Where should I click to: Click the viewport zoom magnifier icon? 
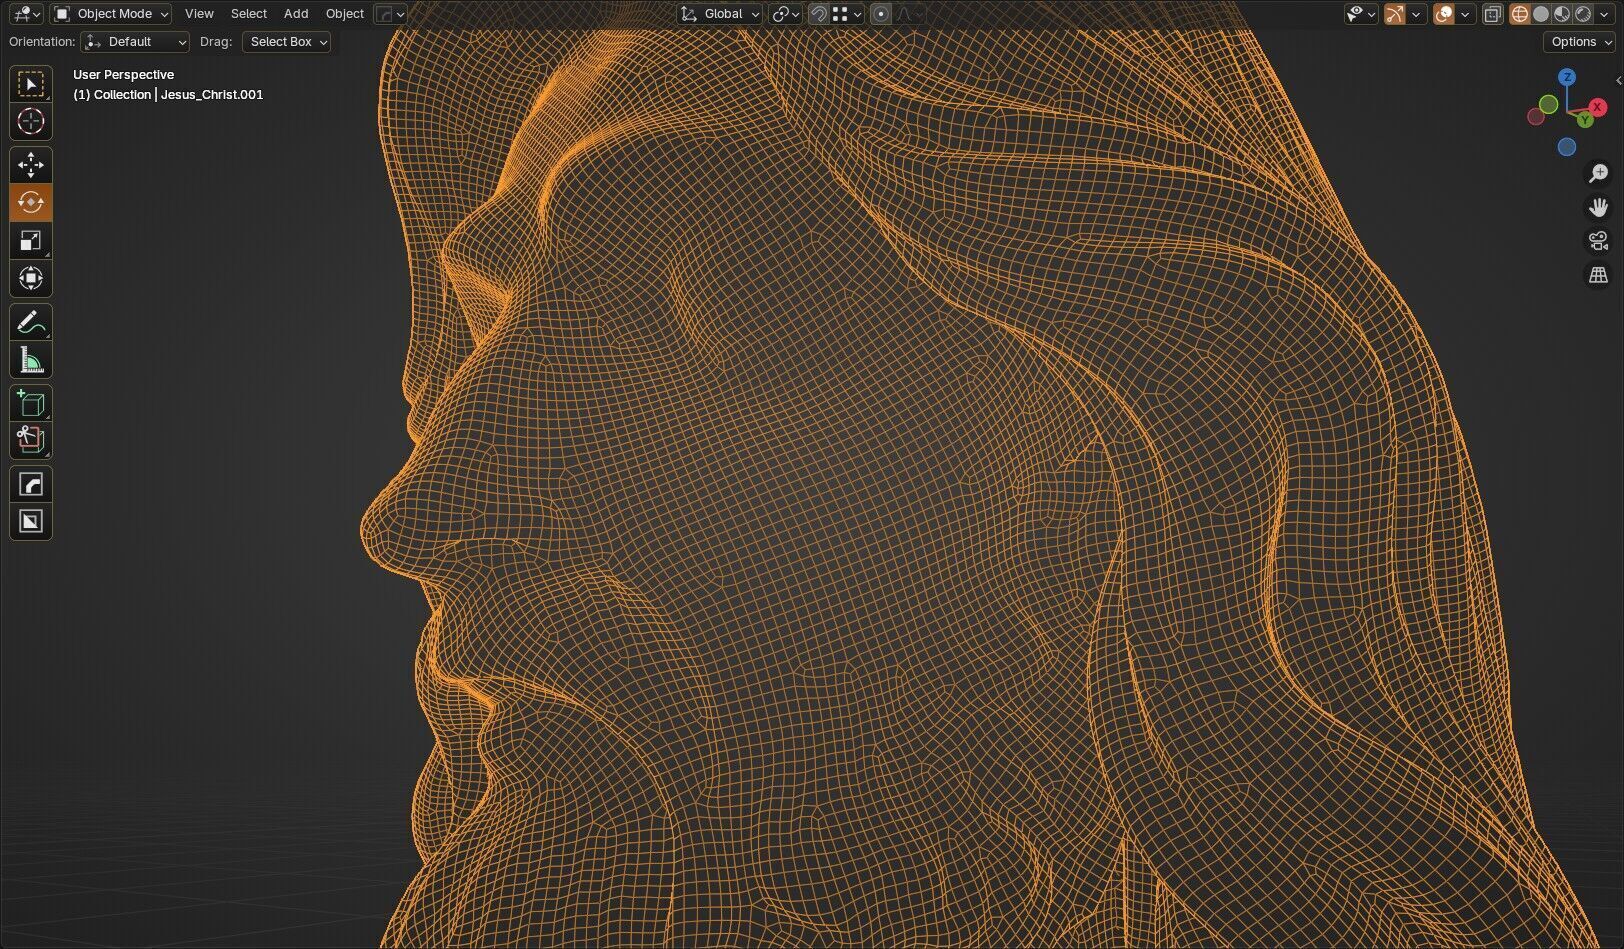[x=1598, y=173]
